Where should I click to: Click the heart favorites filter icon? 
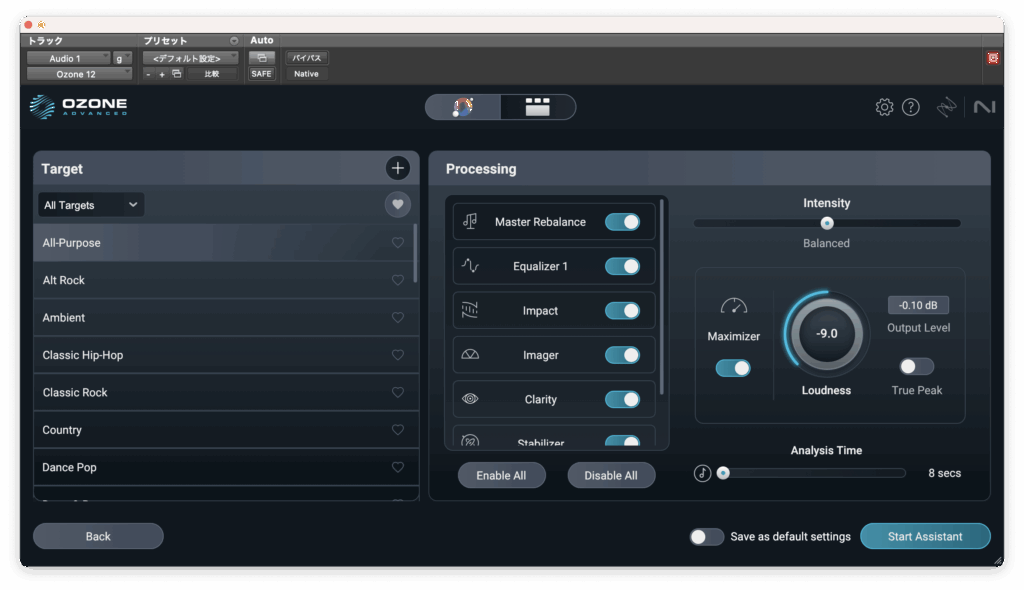tap(397, 205)
